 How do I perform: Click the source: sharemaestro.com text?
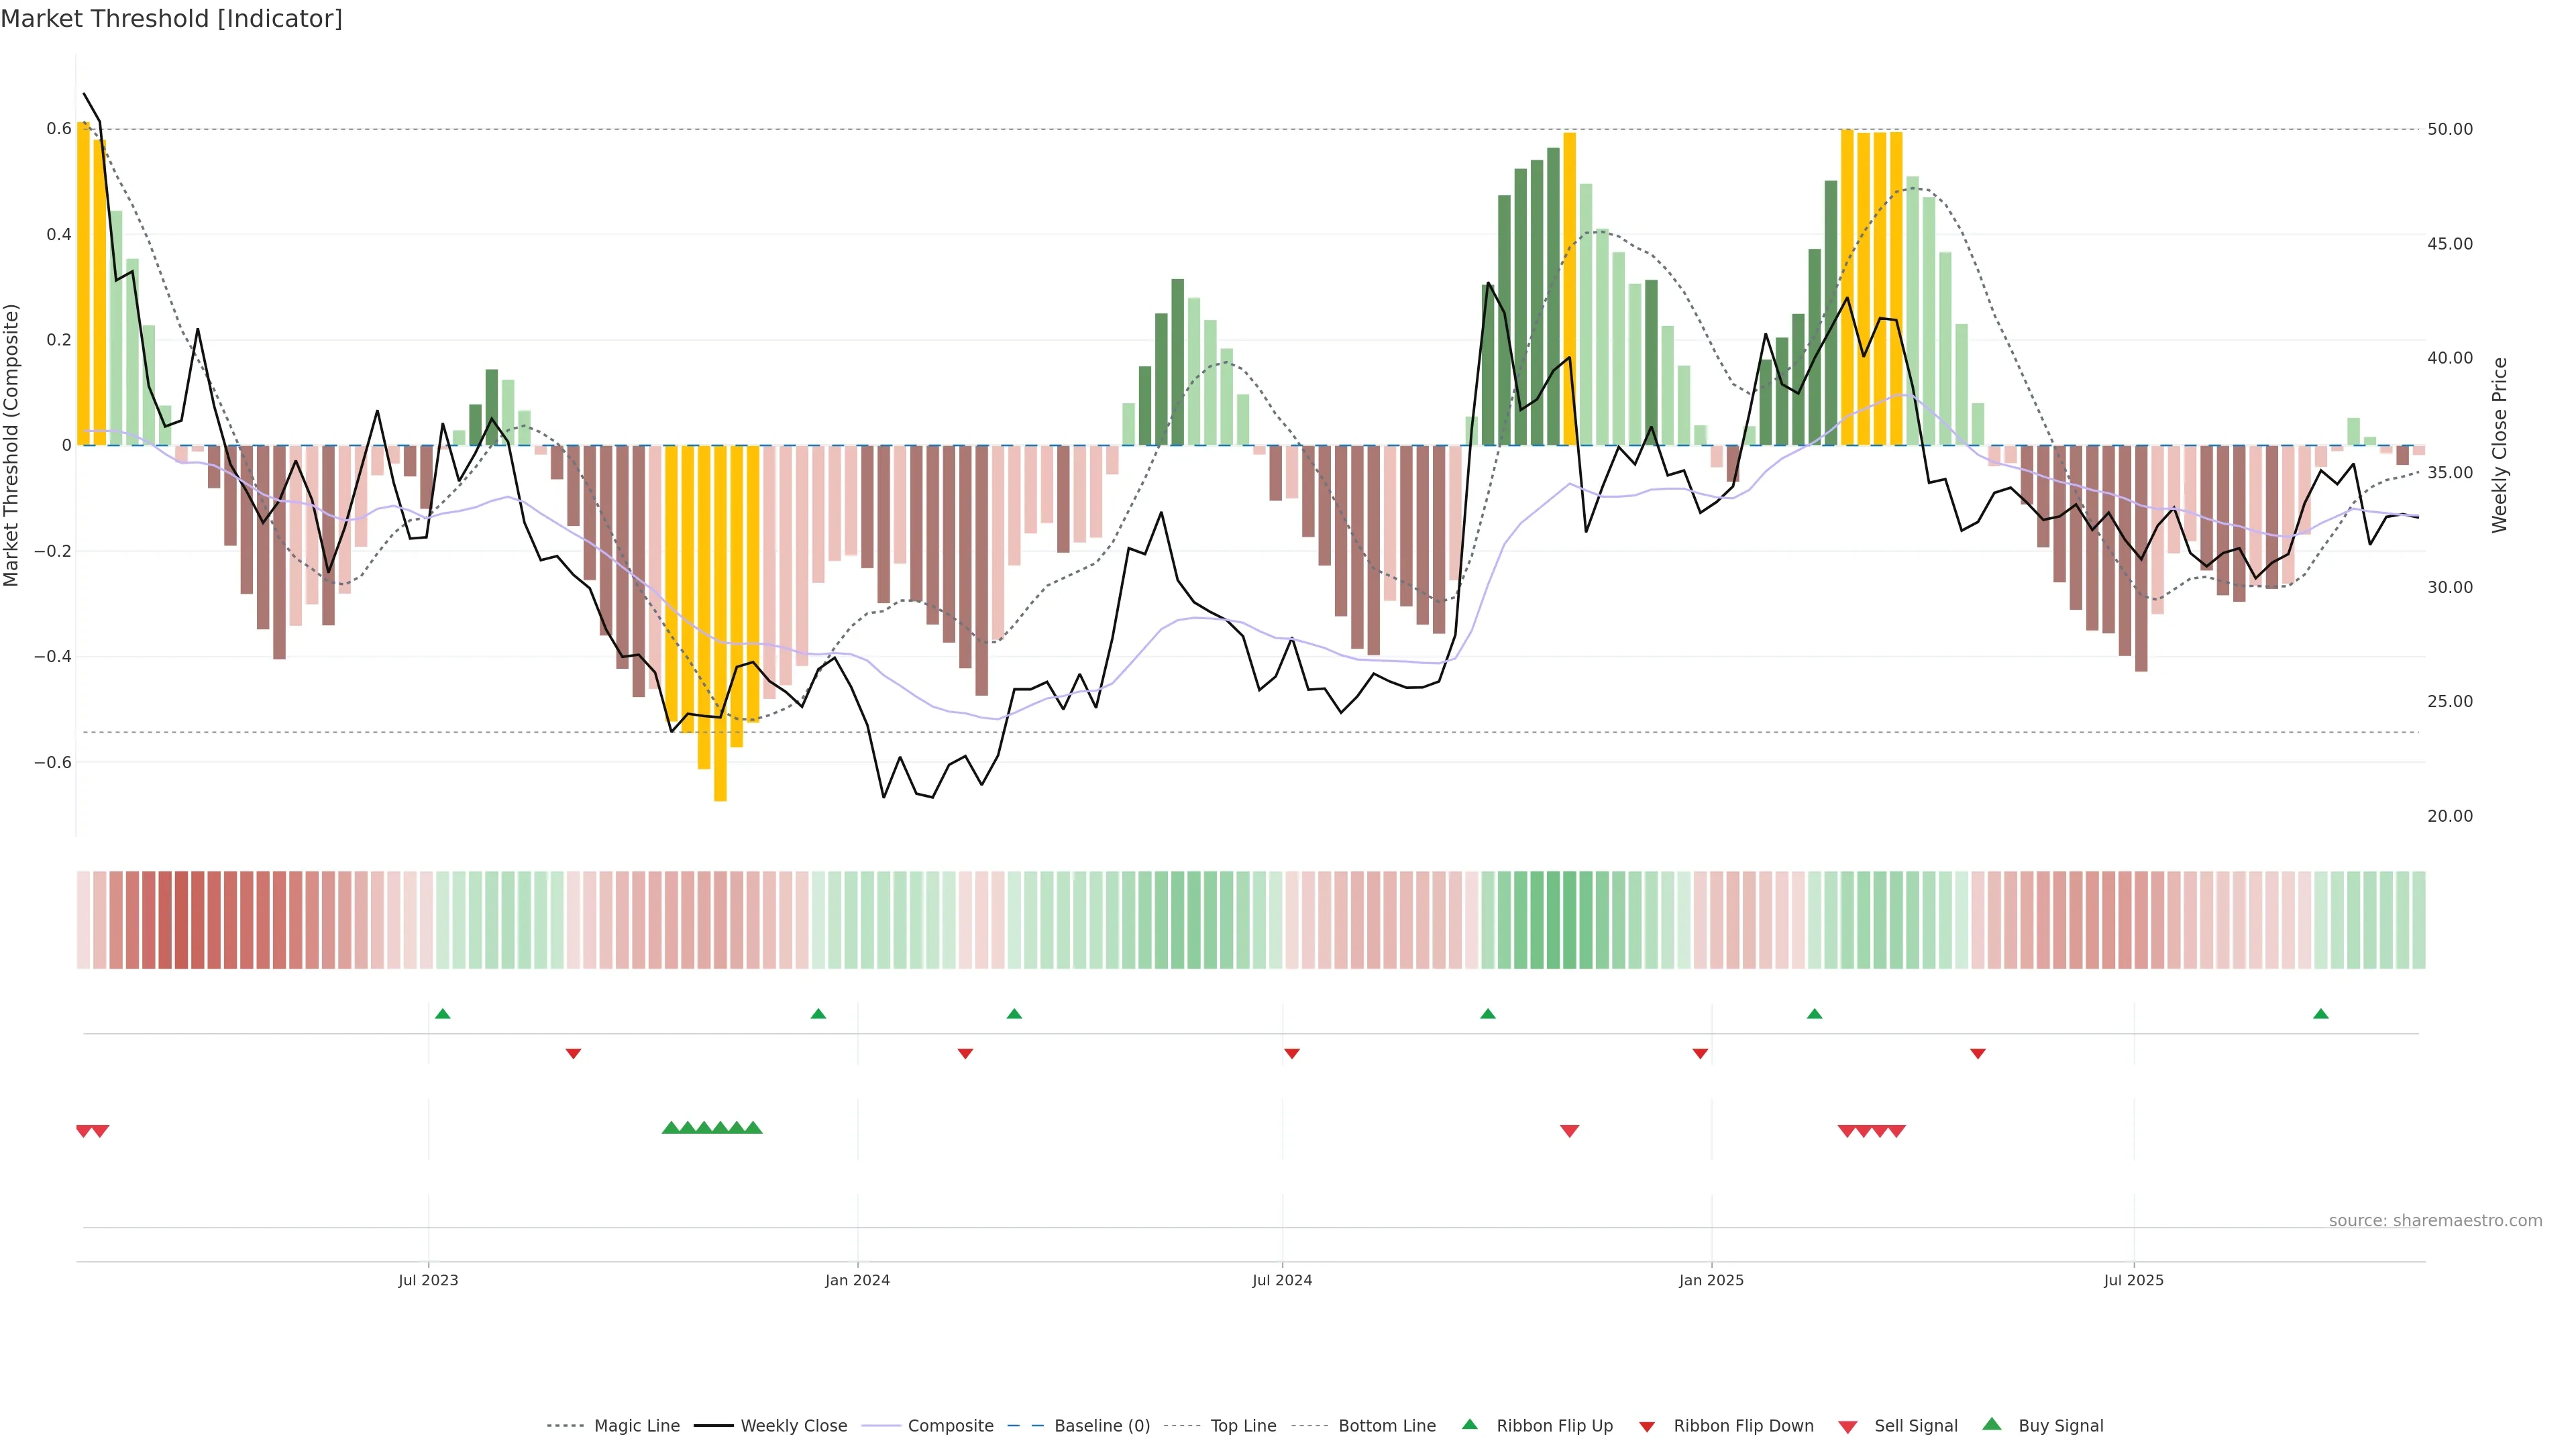[2435, 1220]
